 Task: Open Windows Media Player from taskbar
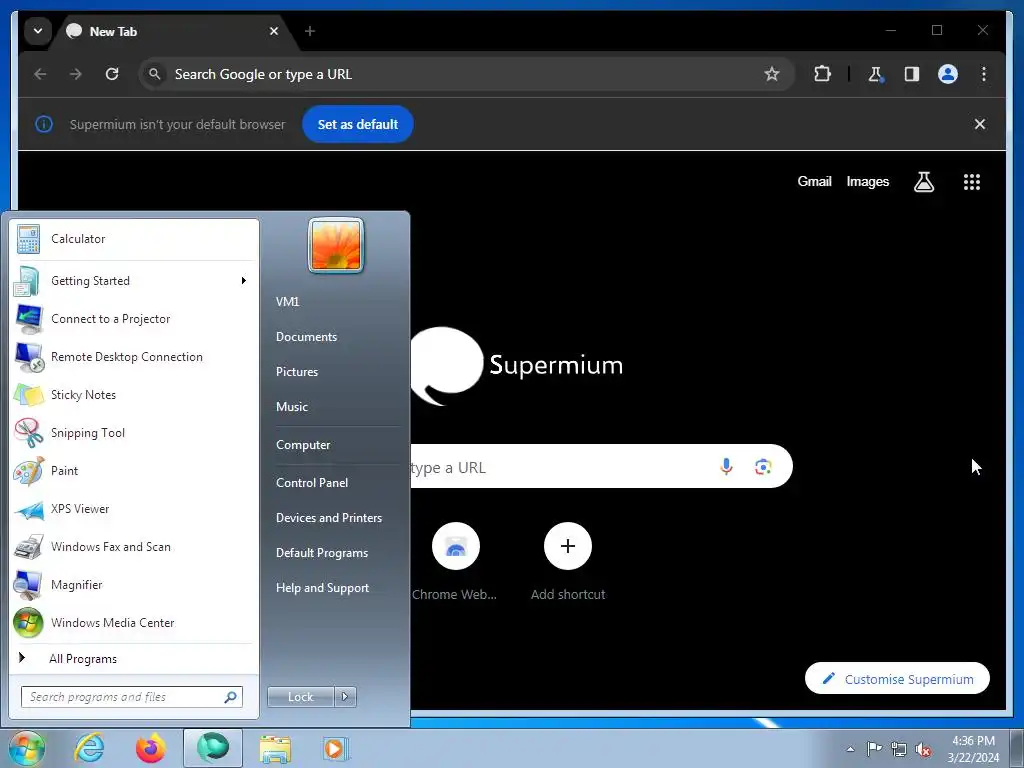pyautogui.click(x=336, y=748)
